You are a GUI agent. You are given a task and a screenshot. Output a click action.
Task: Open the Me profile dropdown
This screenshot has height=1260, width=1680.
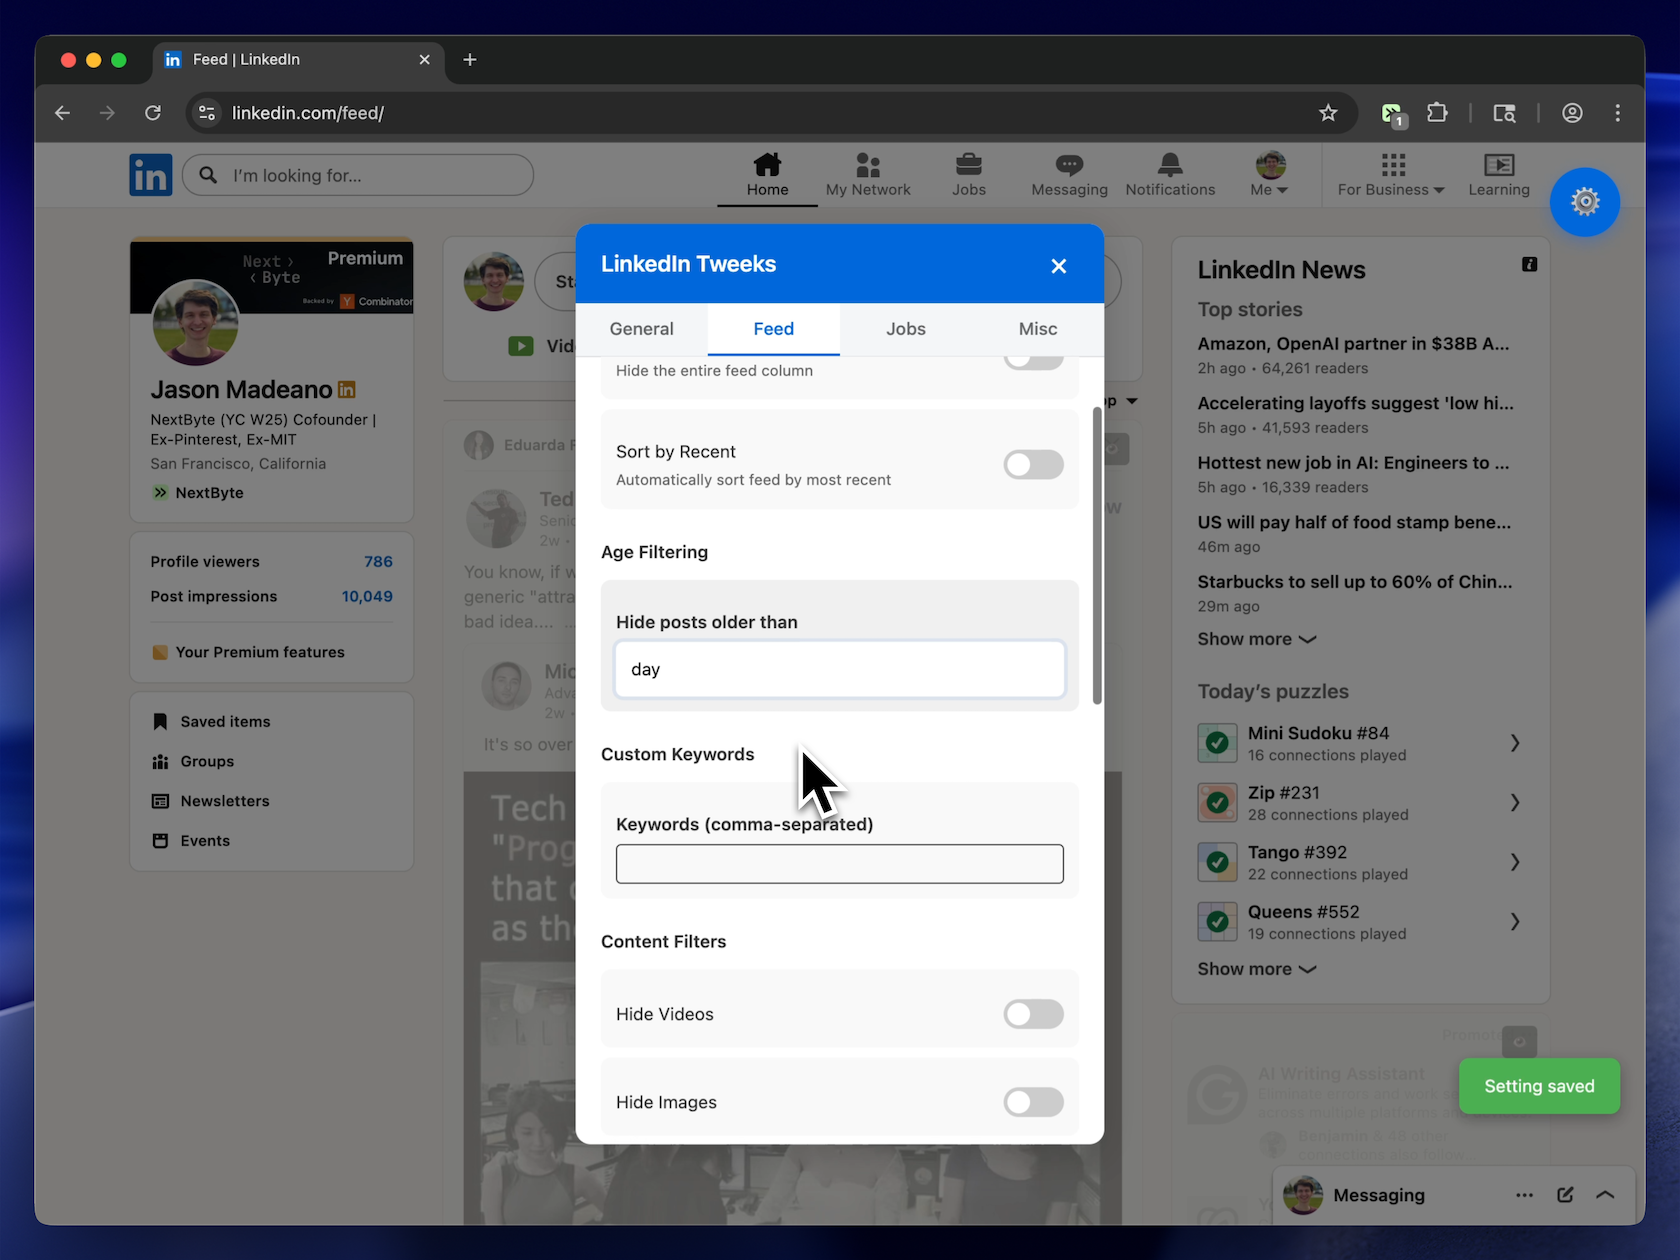[x=1268, y=174]
